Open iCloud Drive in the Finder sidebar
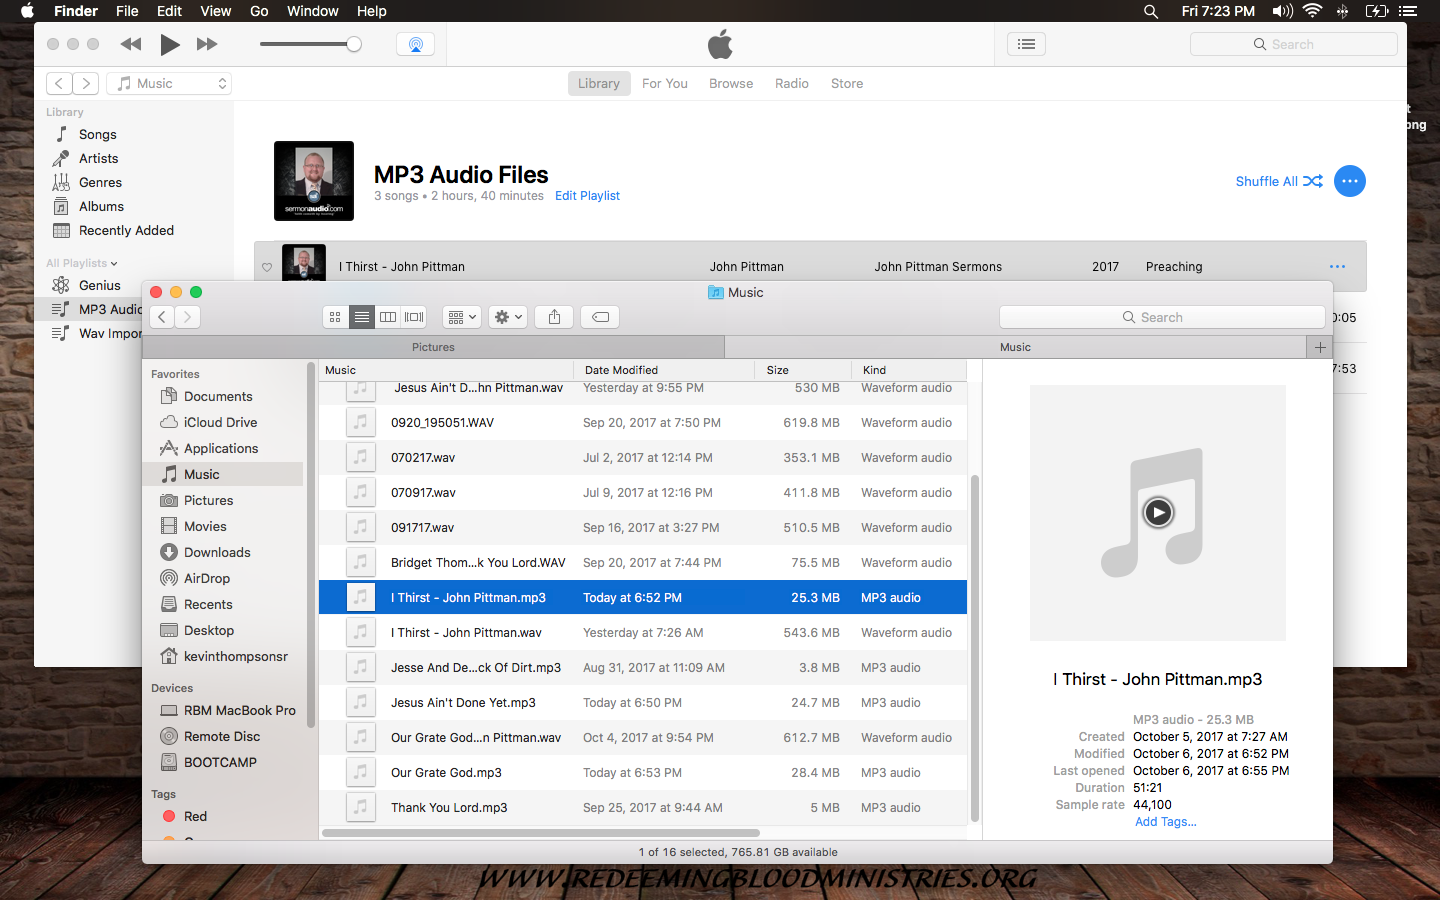 220,422
